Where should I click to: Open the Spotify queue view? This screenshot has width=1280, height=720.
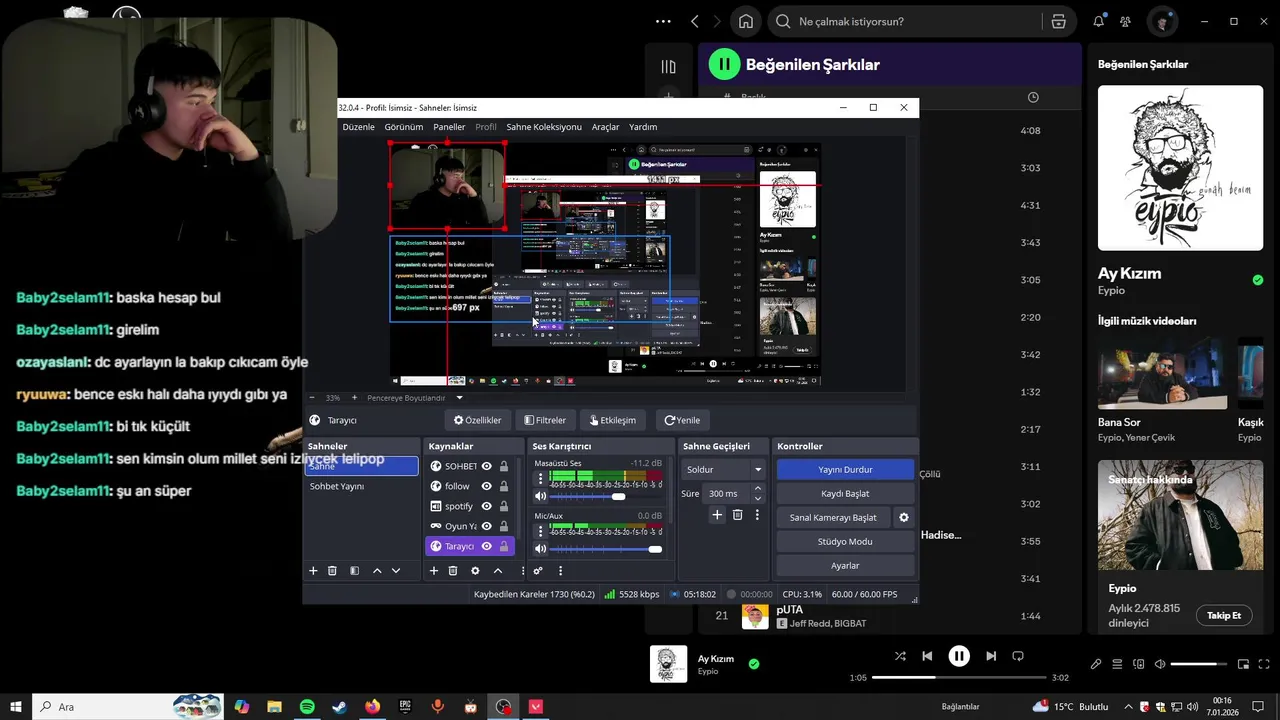click(1117, 664)
